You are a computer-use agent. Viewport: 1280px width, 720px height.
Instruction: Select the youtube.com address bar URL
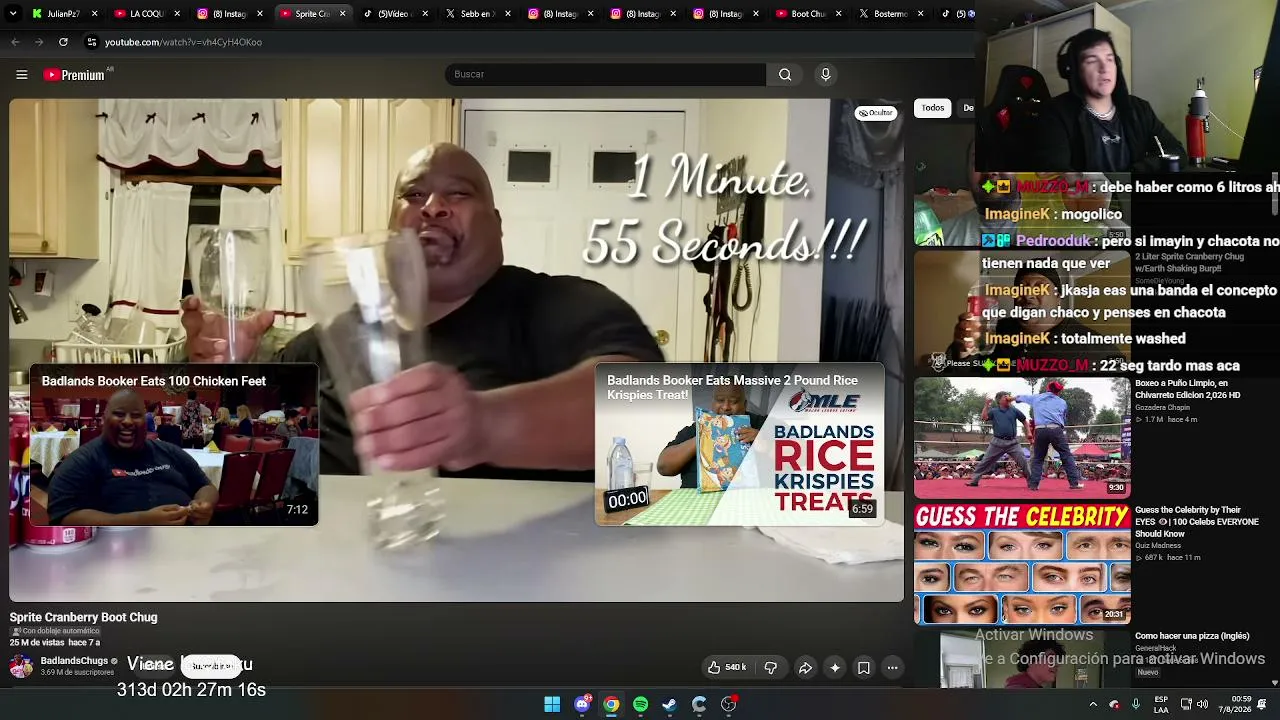(x=183, y=42)
